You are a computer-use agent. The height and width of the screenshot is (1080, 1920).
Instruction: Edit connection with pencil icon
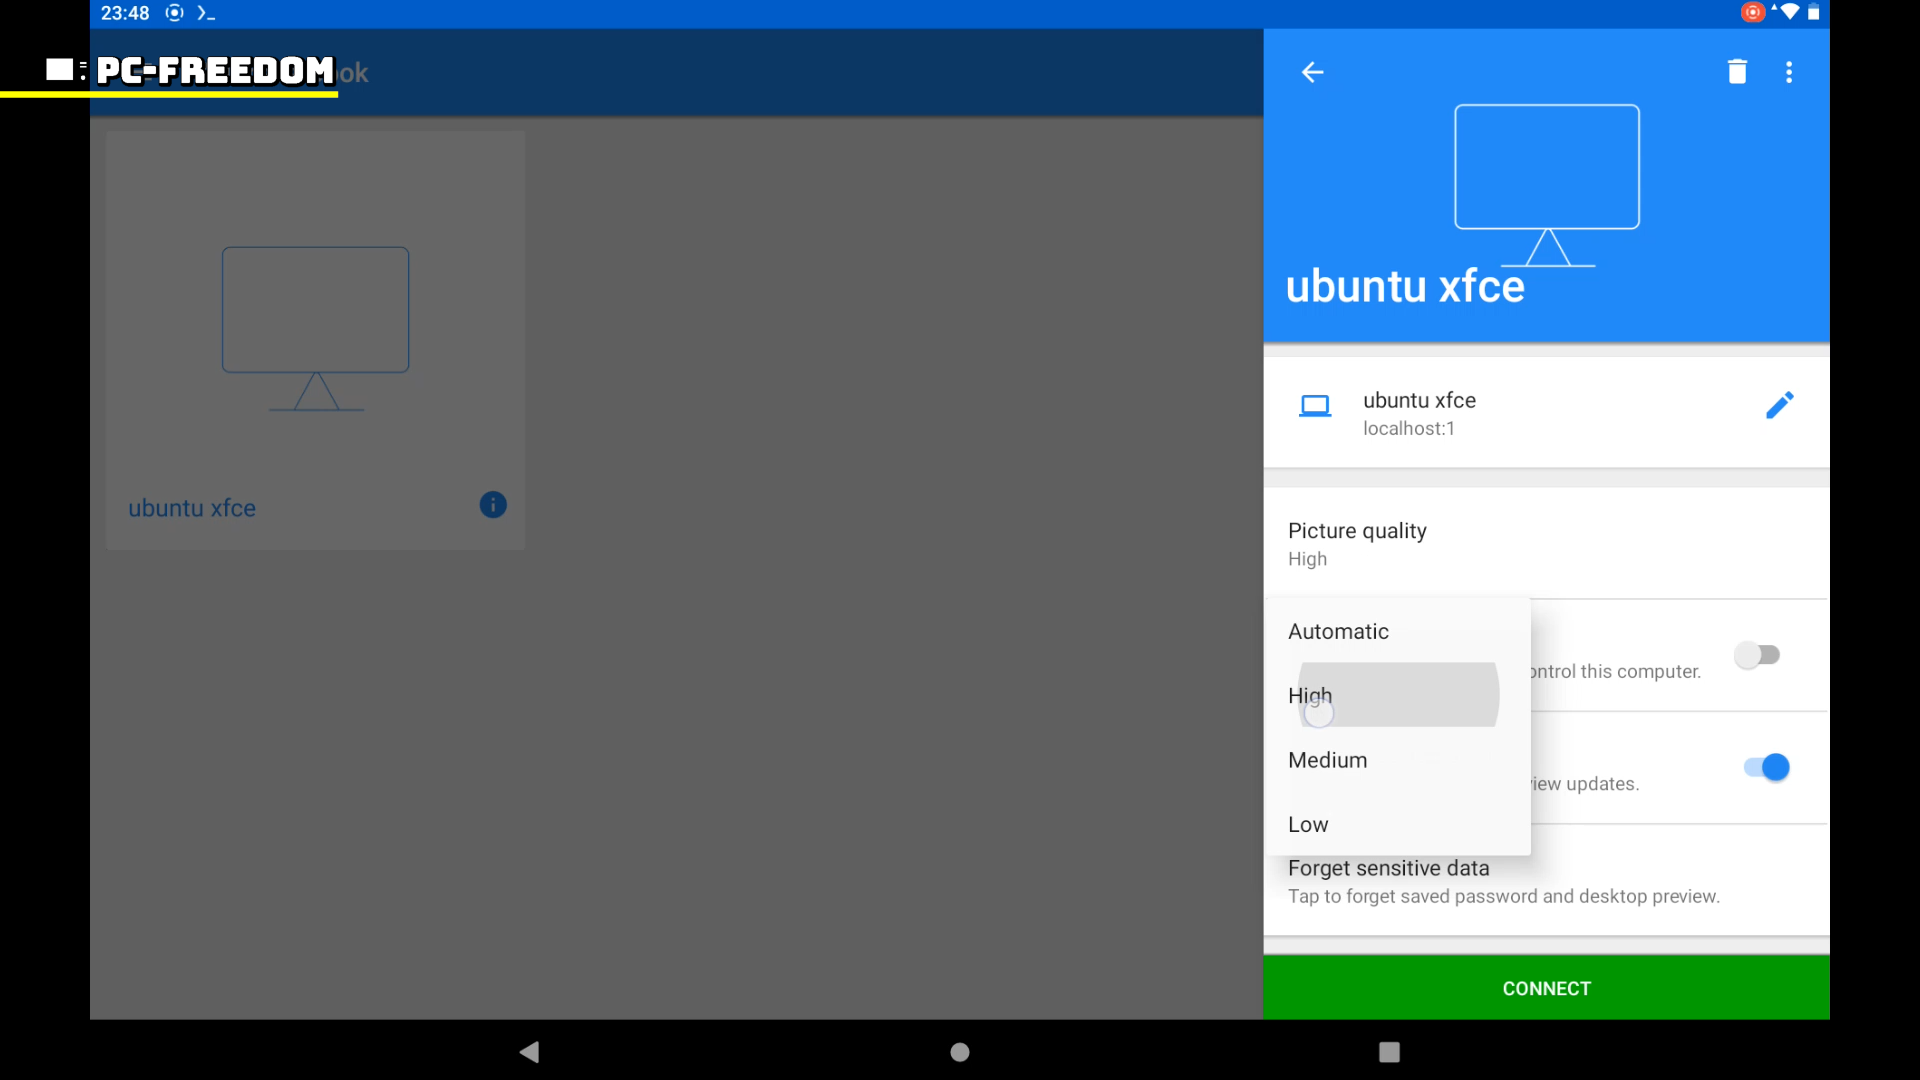1779,405
